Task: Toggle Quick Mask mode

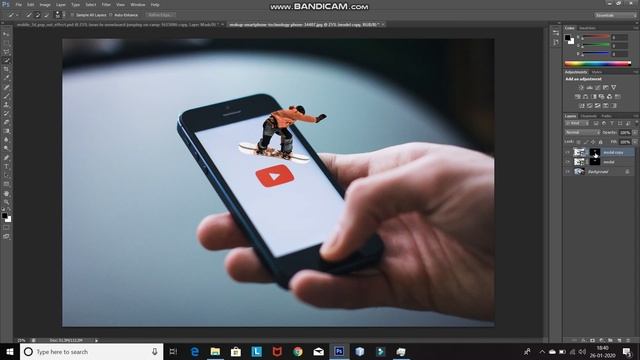Action: tap(6, 227)
